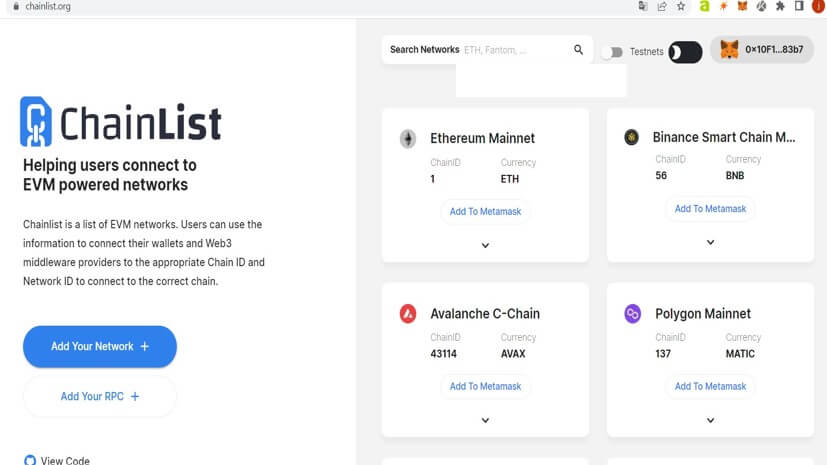Click the ChainID value 43114
This screenshot has width=827, height=465.
click(x=444, y=354)
